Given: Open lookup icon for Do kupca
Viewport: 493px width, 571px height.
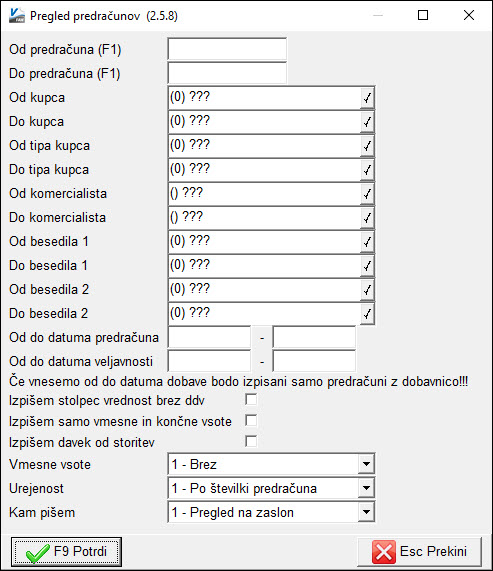Looking at the screenshot, I should [367, 122].
